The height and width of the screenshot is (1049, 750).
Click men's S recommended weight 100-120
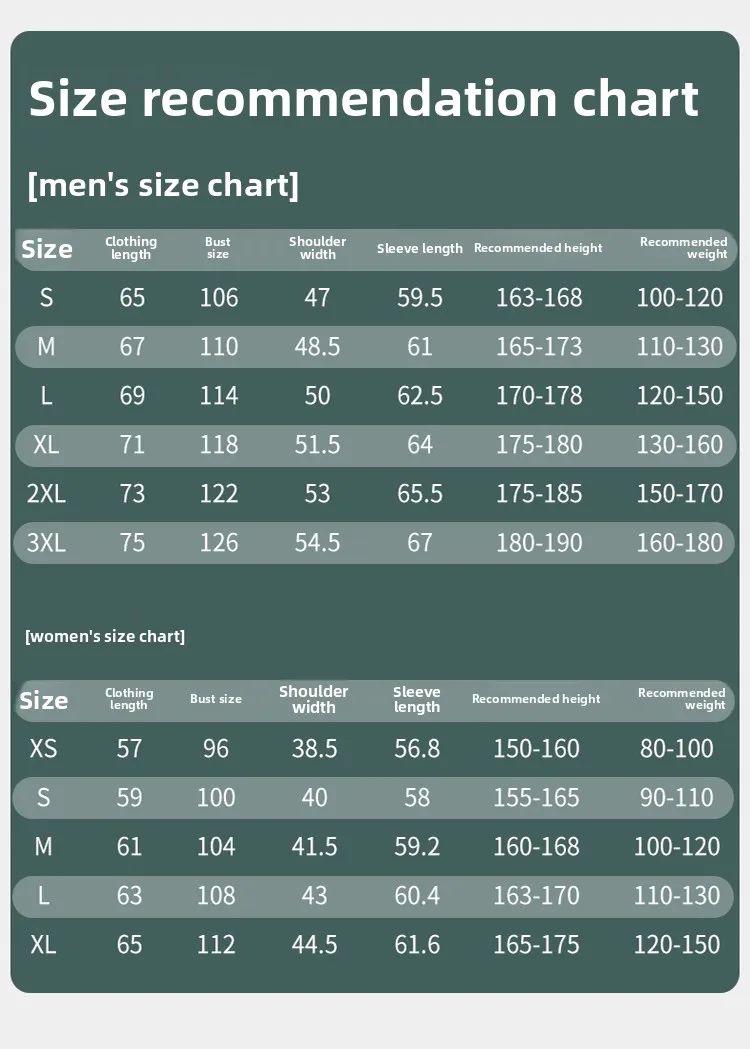(x=679, y=298)
